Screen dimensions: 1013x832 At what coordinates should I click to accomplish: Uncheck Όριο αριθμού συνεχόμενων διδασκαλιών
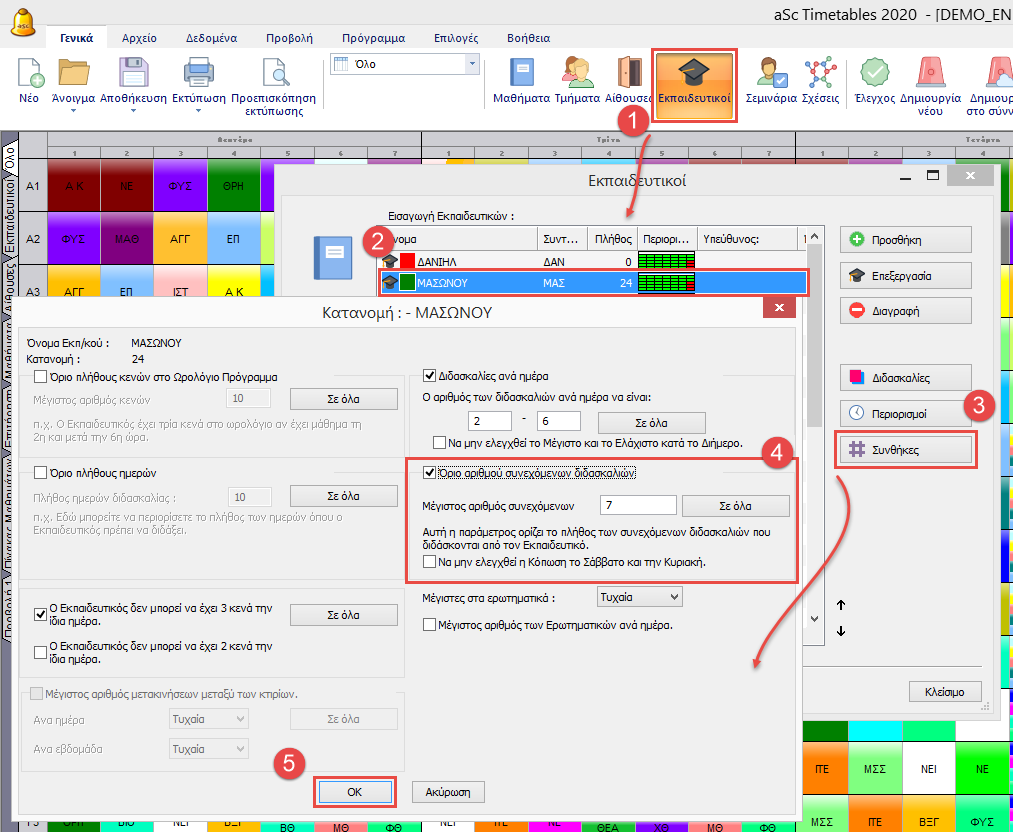(x=430, y=473)
